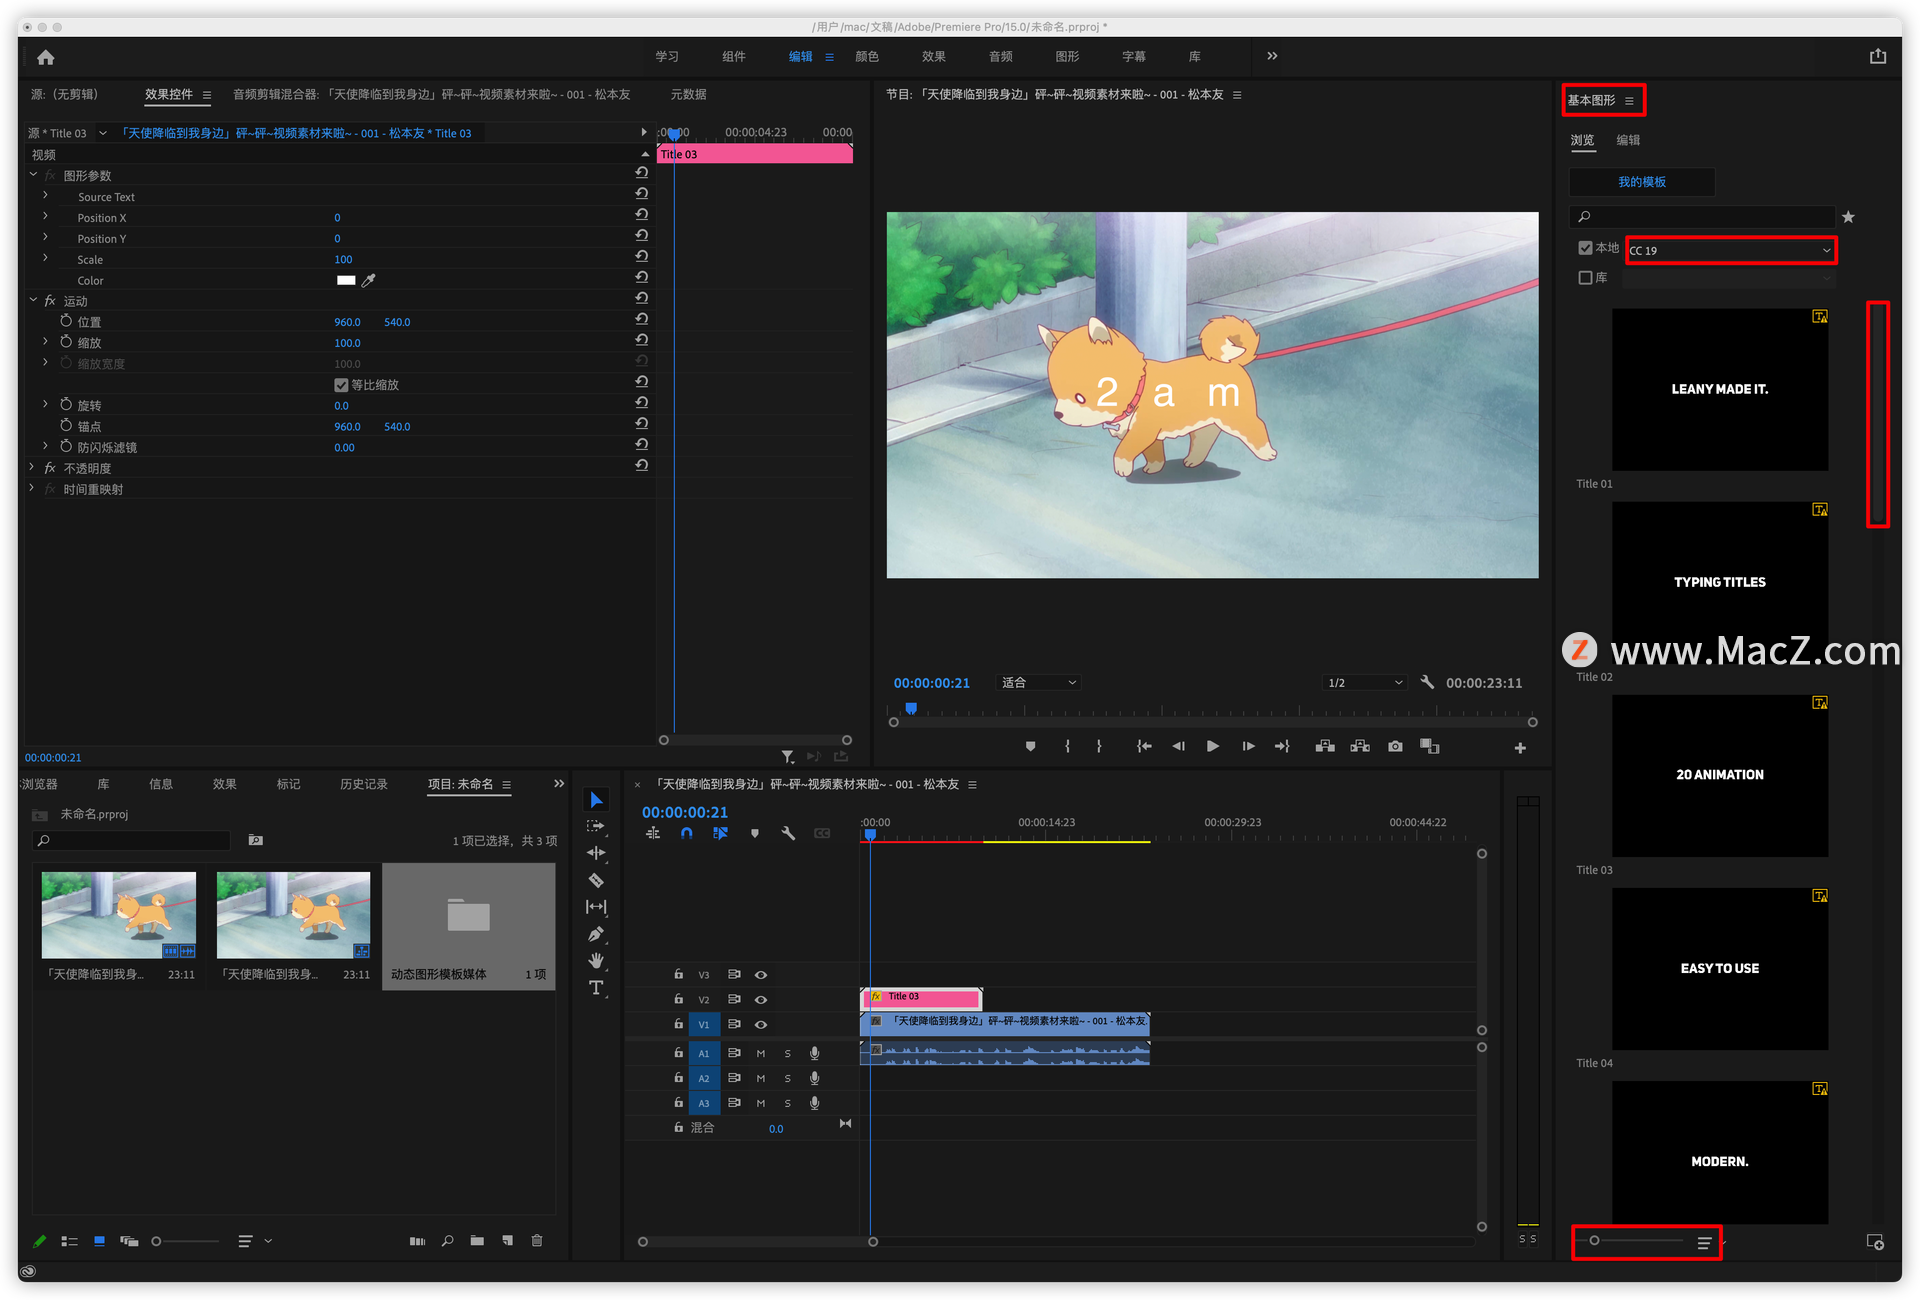Switch to the 字幕 workspace

[1134, 56]
